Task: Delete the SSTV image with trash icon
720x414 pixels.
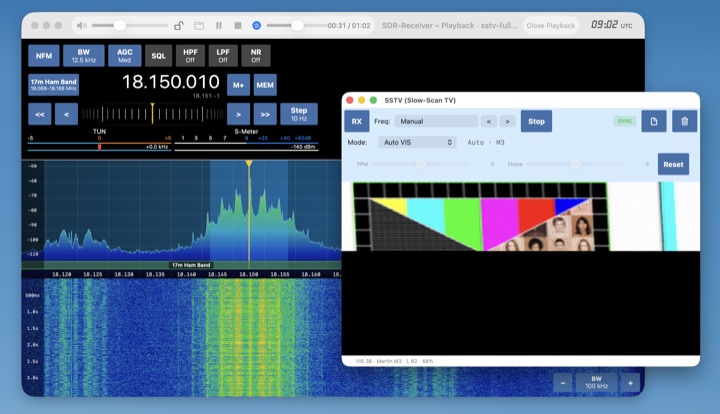Action: [685, 121]
